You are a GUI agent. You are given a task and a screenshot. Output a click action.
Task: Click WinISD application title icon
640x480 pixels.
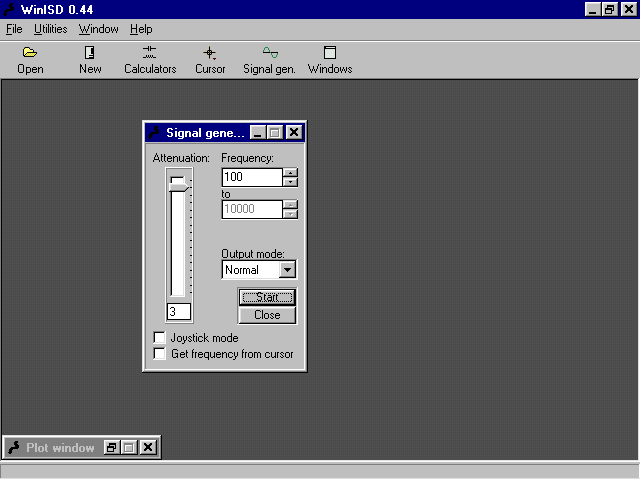(9, 9)
